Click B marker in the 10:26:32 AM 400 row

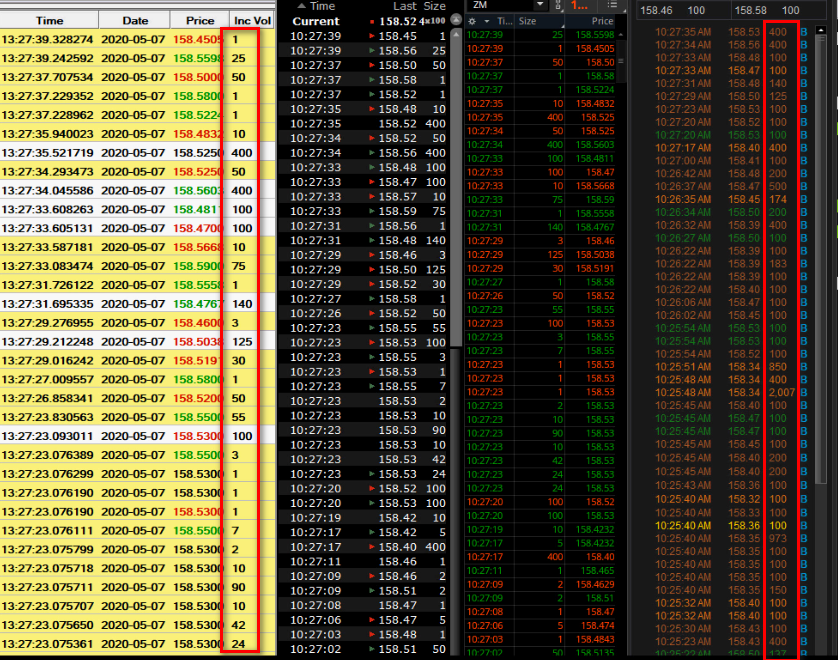804,225
